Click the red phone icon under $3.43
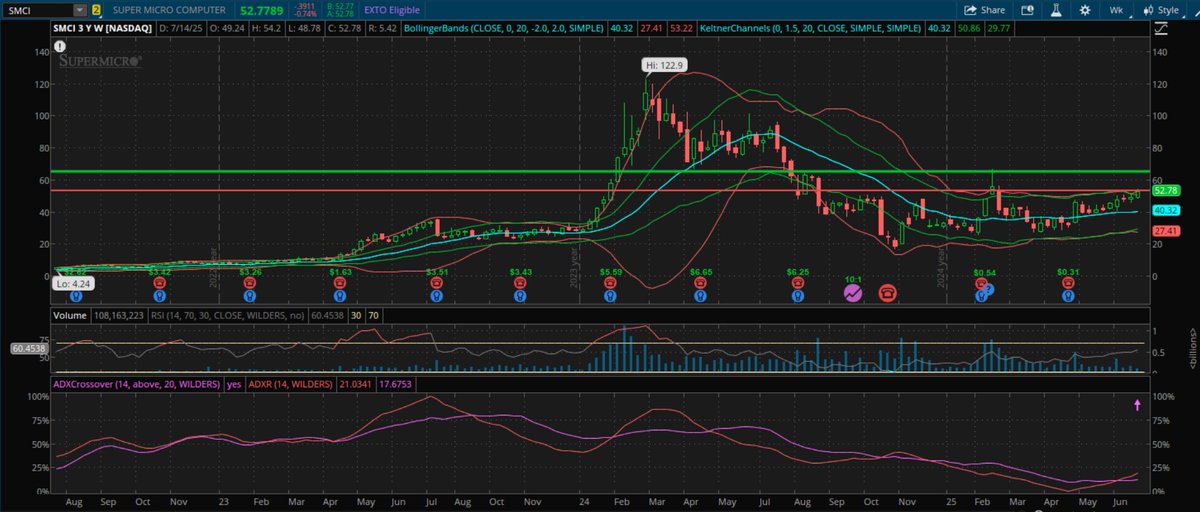 [x=520, y=283]
